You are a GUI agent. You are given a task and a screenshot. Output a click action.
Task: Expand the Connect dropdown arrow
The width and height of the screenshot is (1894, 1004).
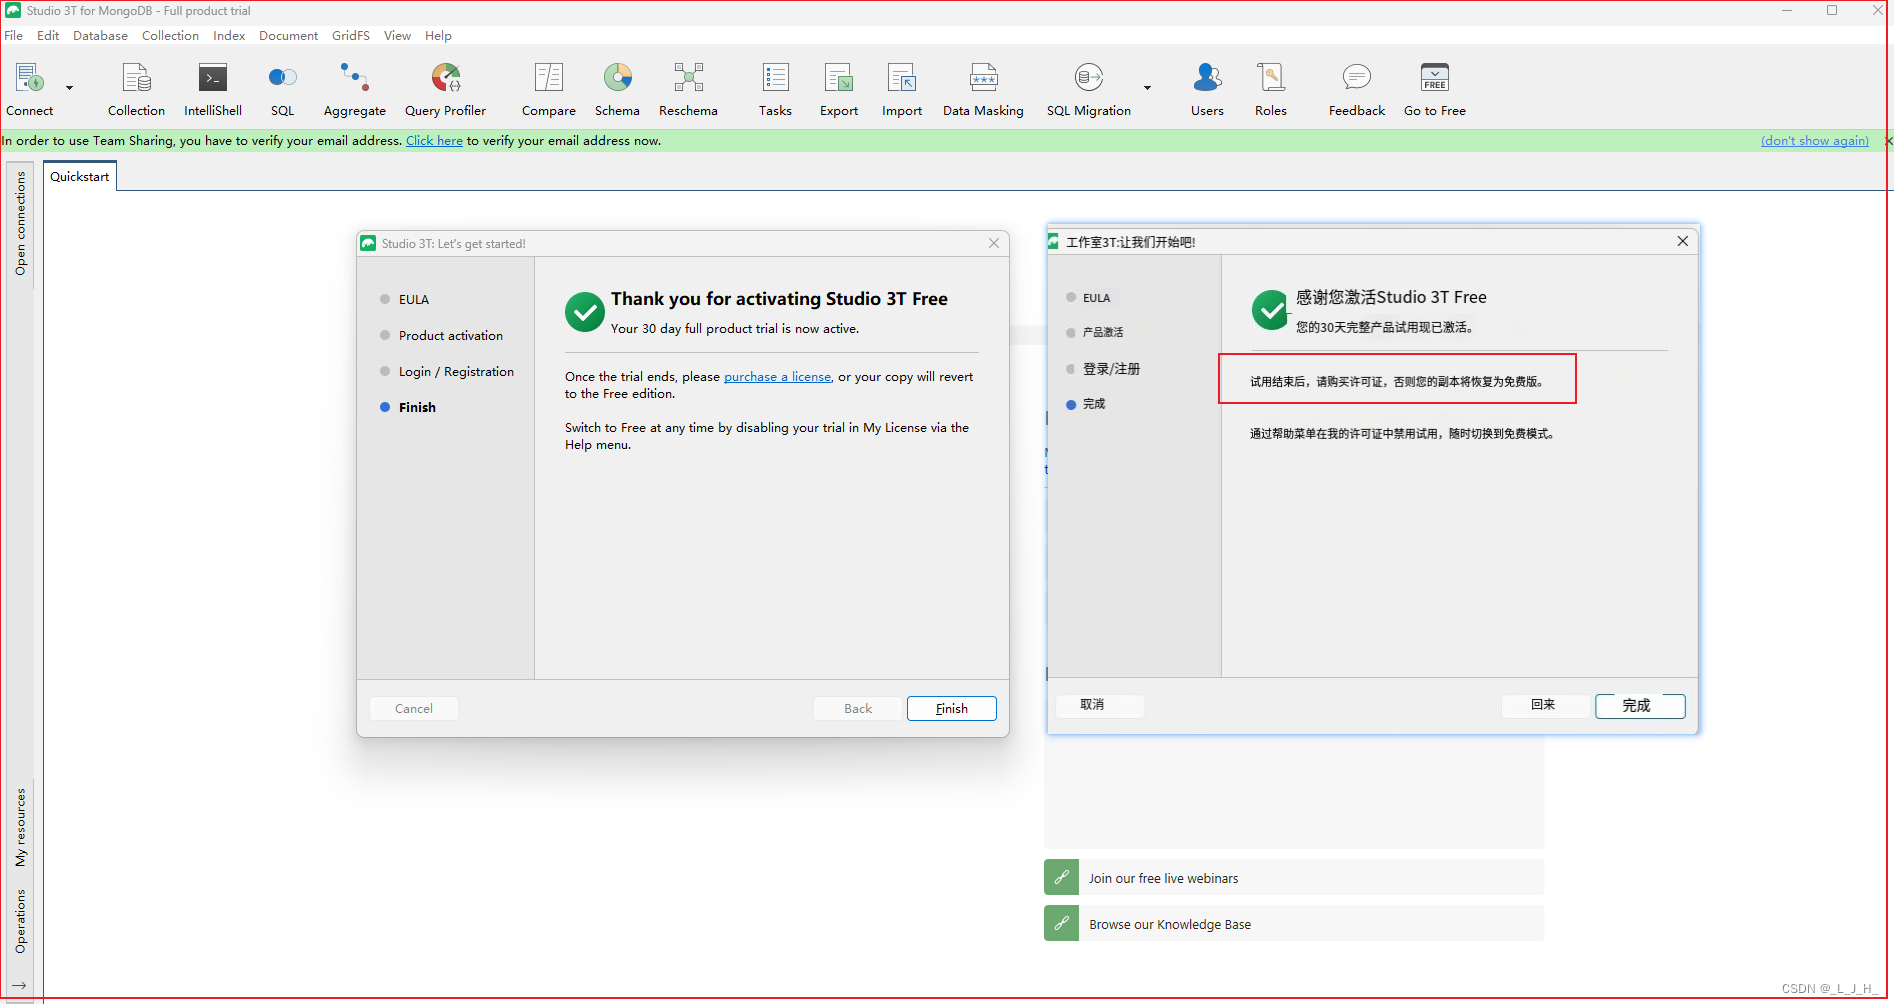(x=70, y=88)
